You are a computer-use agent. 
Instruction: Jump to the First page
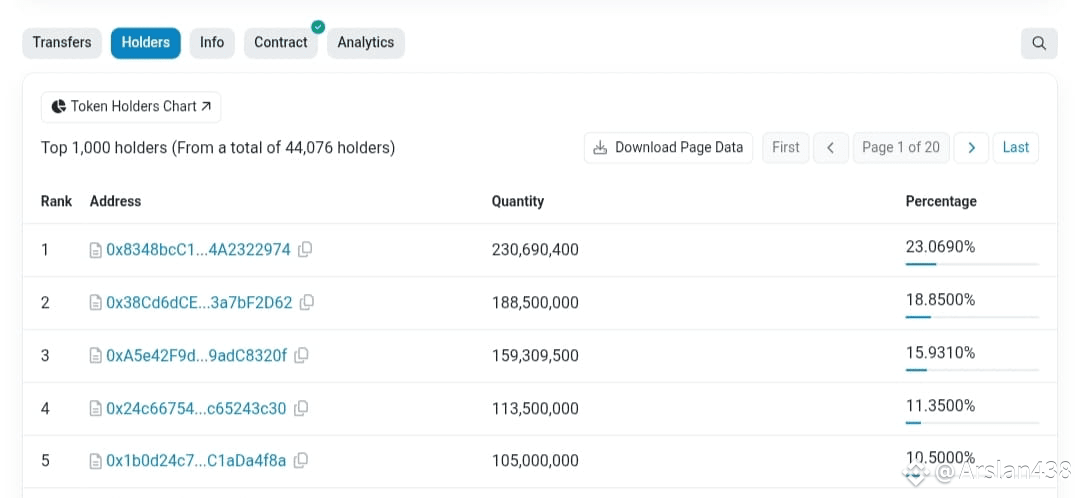click(786, 147)
